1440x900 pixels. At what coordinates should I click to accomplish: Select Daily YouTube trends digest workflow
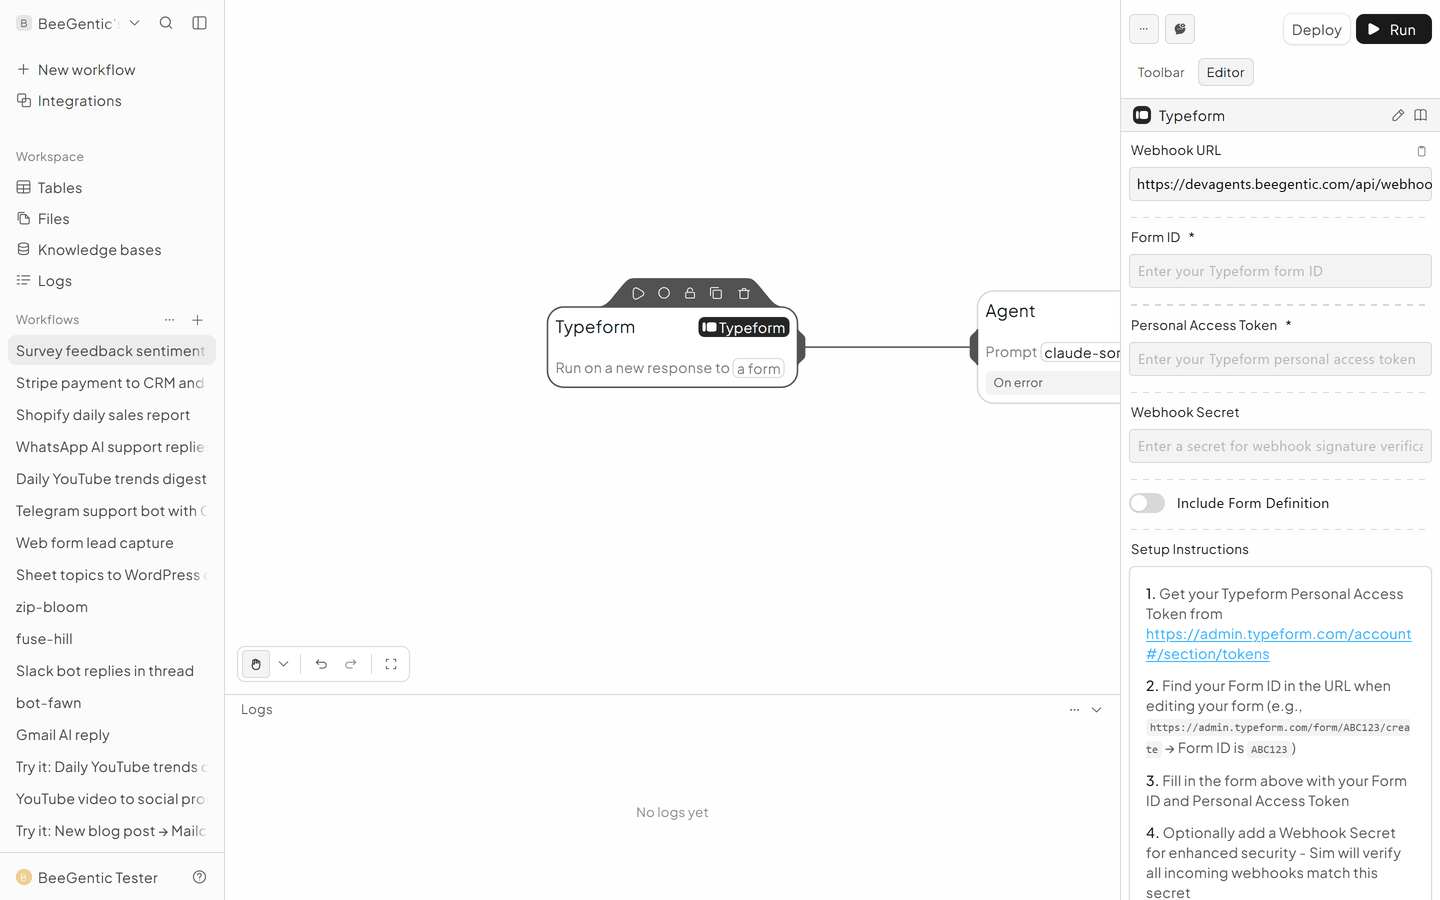pyautogui.click(x=112, y=479)
